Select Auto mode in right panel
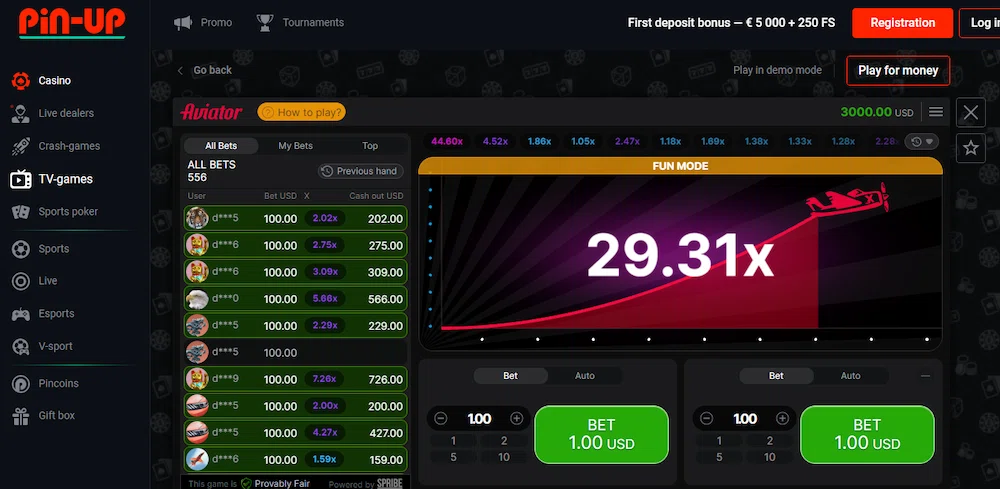 click(850, 376)
